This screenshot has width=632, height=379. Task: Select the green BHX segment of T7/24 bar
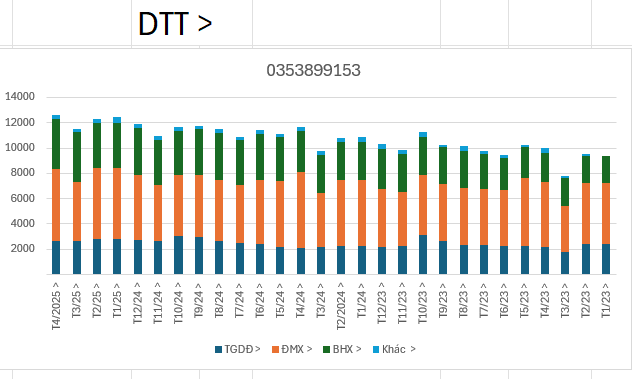click(x=239, y=162)
